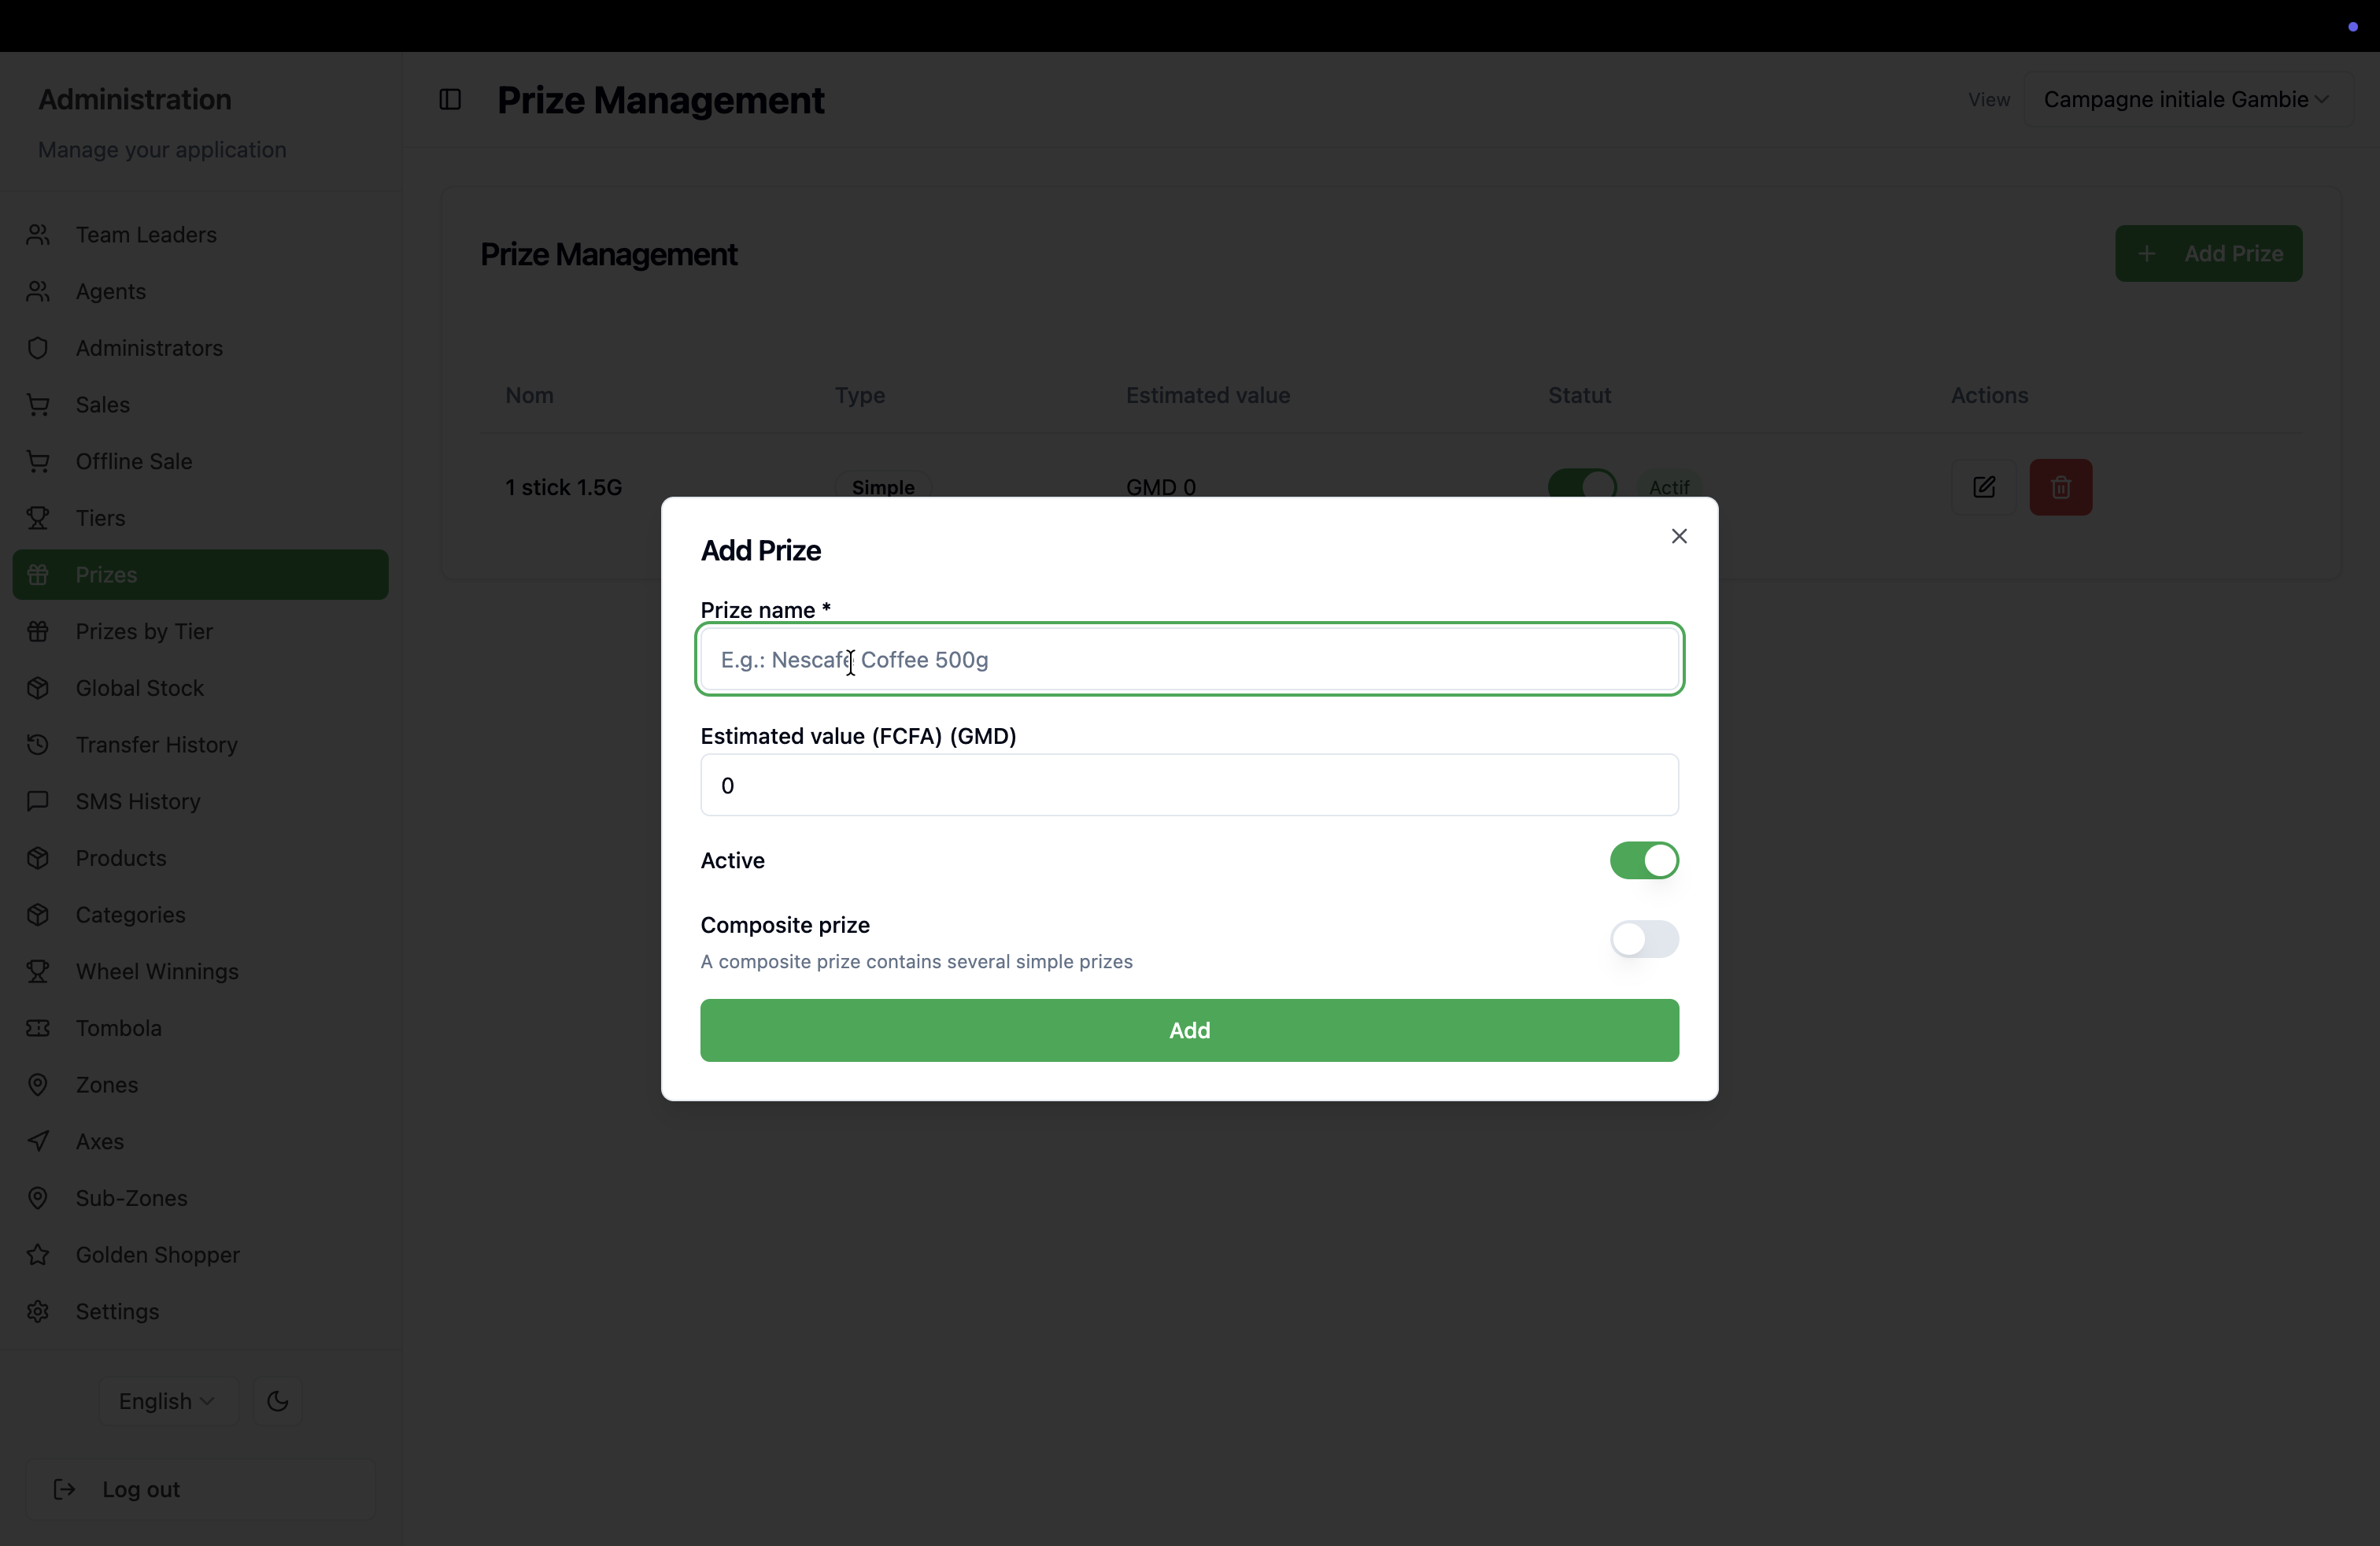The height and width of the screenshot is (1546, 2380).
Task: Click the Actif status label
Action: tap(1669, 487)
